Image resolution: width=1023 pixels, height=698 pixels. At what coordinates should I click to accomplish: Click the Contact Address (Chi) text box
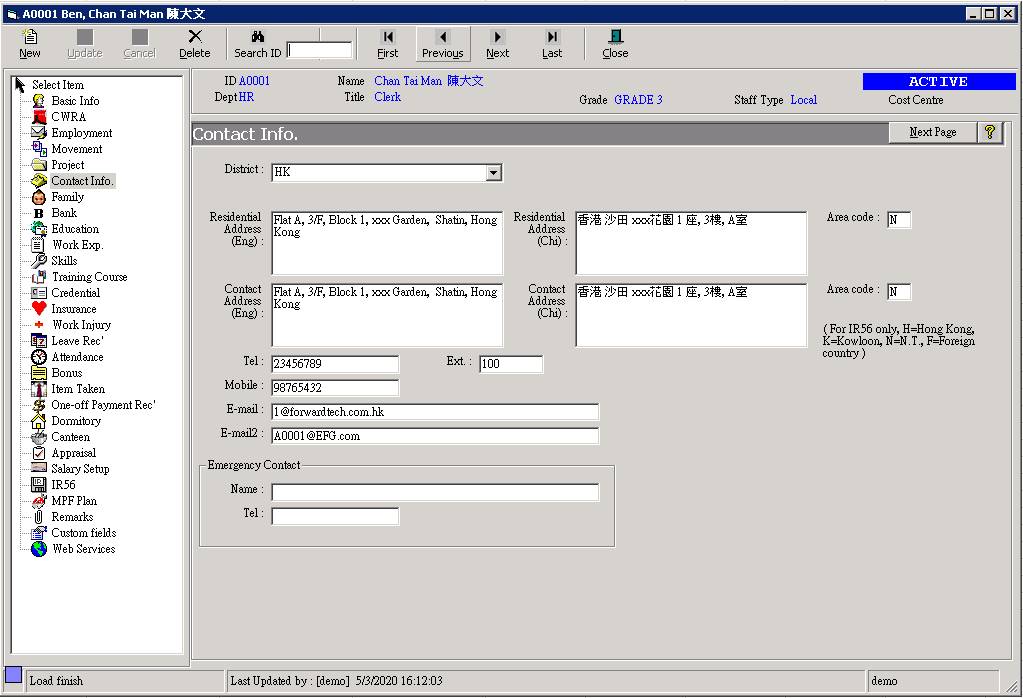pos(691,314)
